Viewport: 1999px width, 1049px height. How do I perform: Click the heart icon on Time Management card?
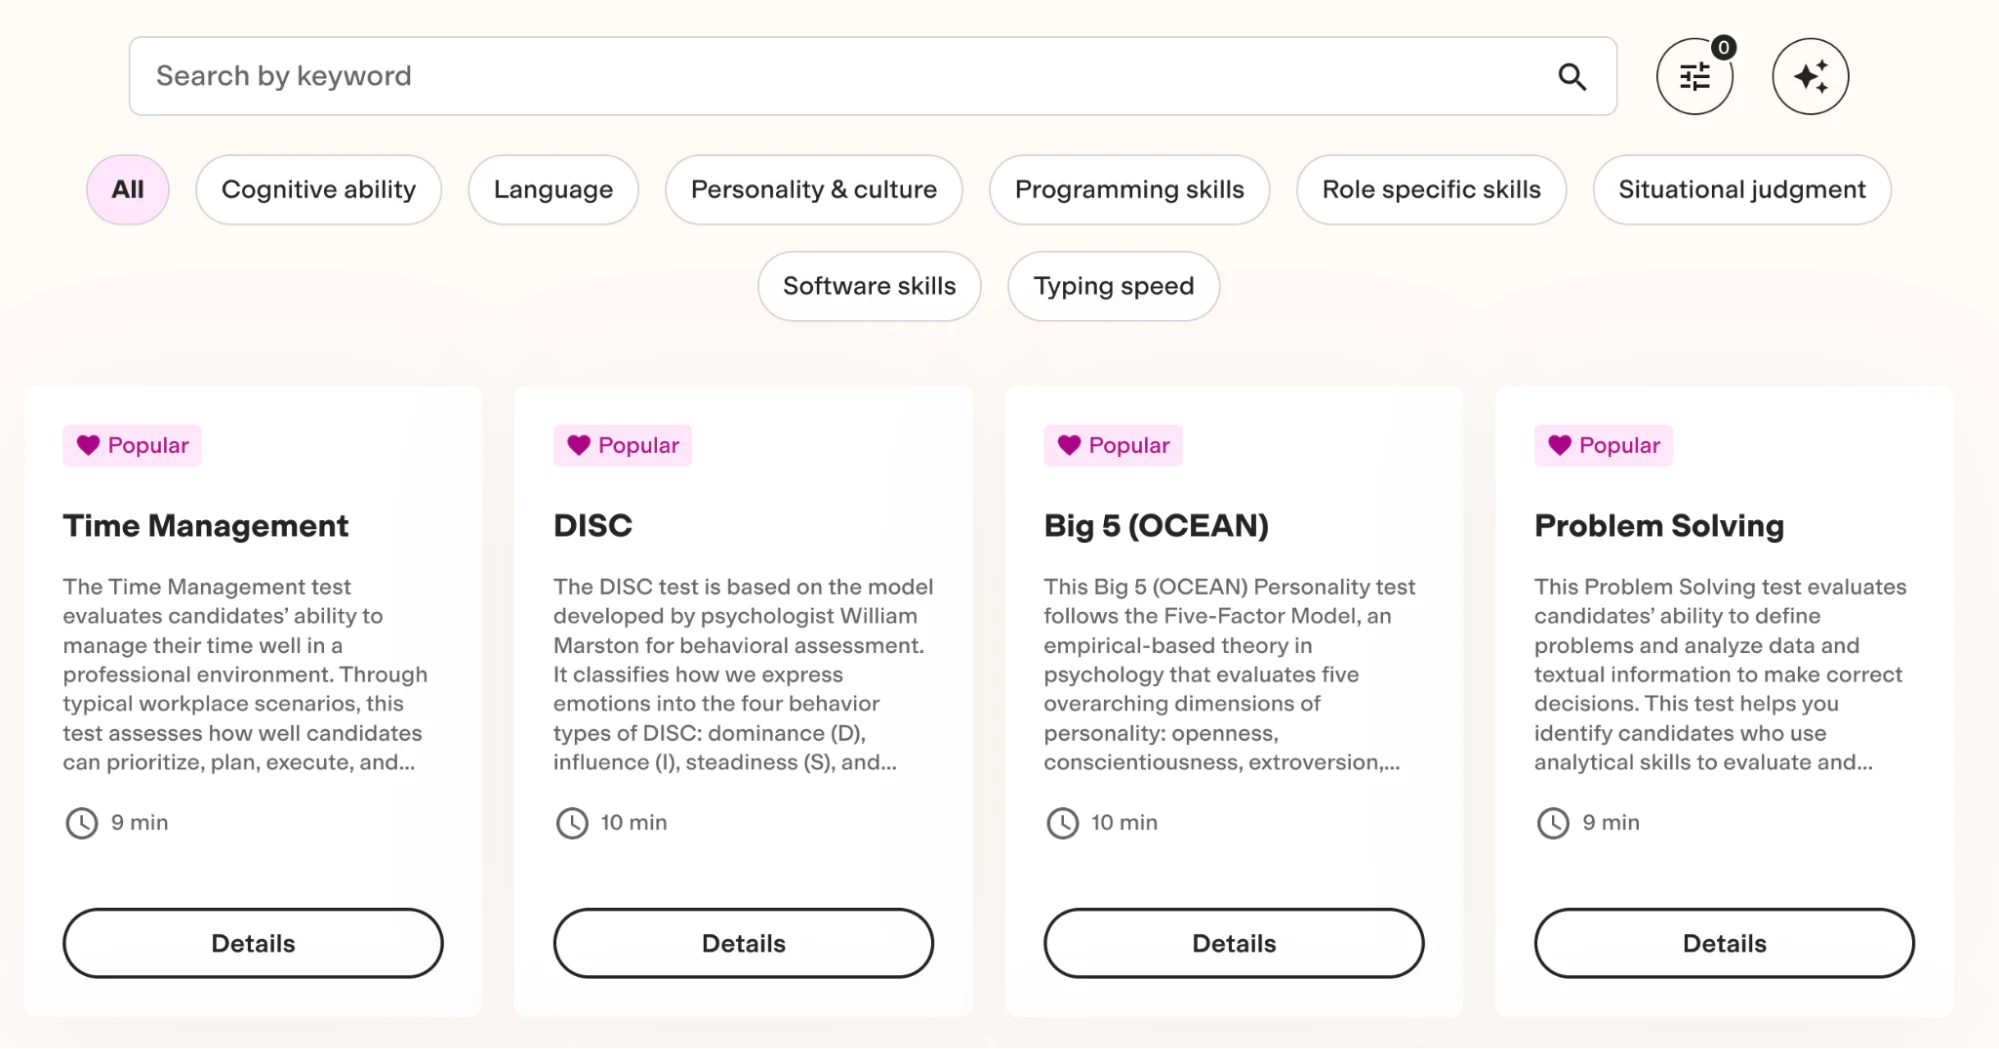88,445
